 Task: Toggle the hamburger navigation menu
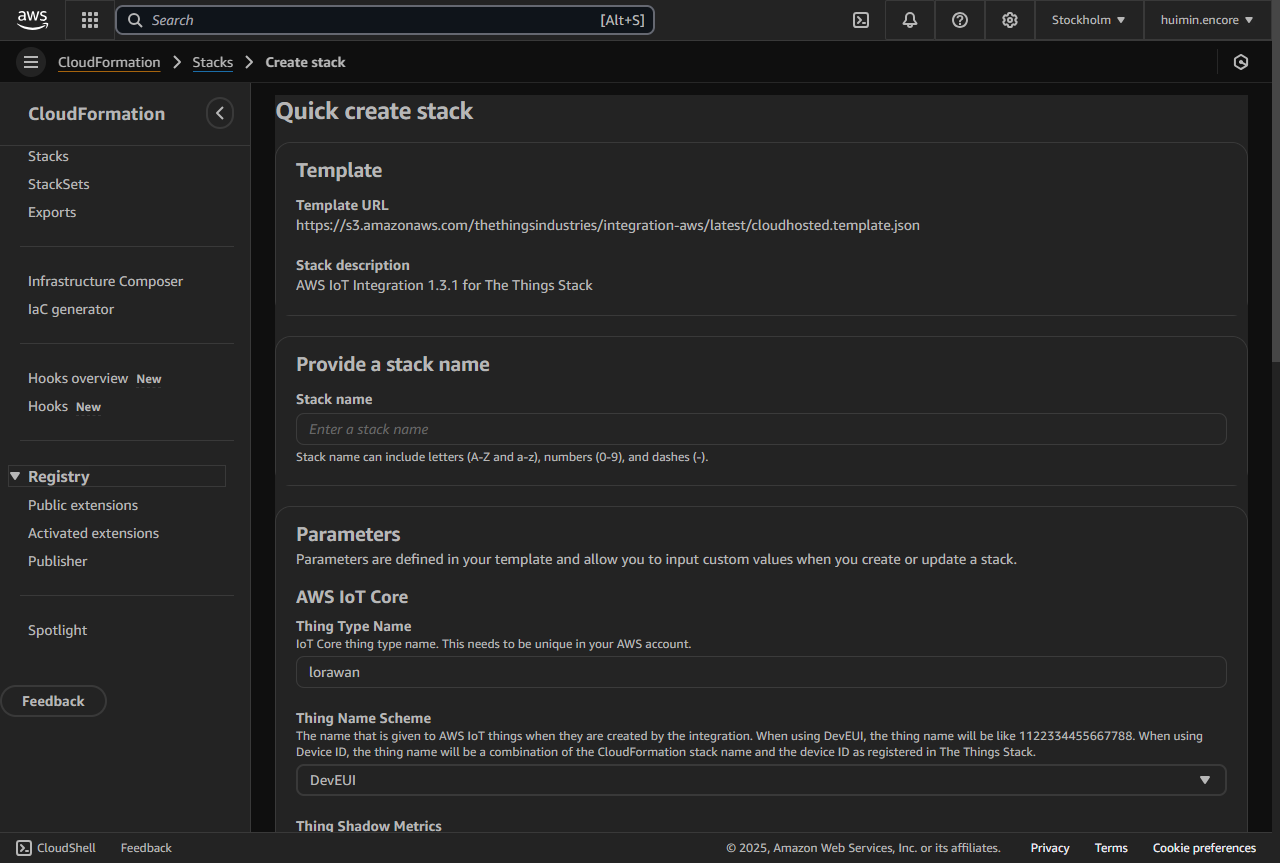31,62
